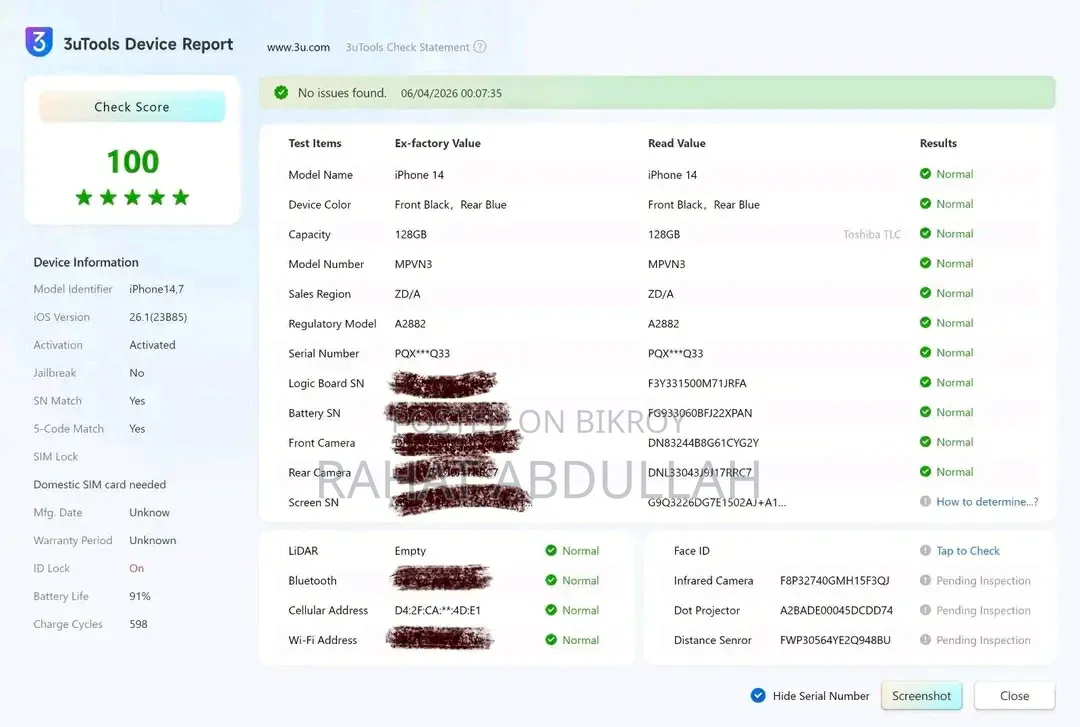Click the pending icon in Distance Sensor row
This screenshot has width=1080, height=727.
[x=925, y=639]
